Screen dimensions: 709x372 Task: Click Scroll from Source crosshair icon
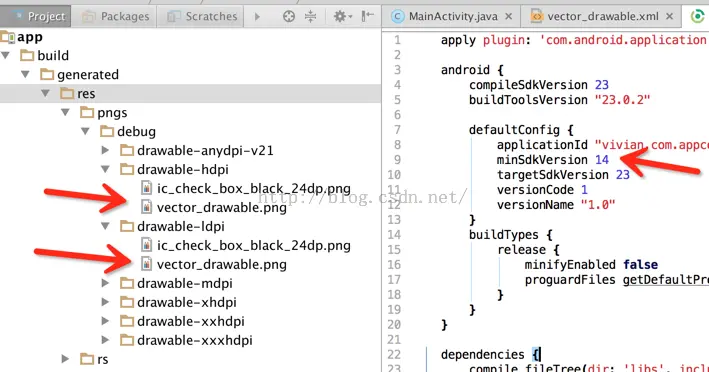tap(288, 17)
